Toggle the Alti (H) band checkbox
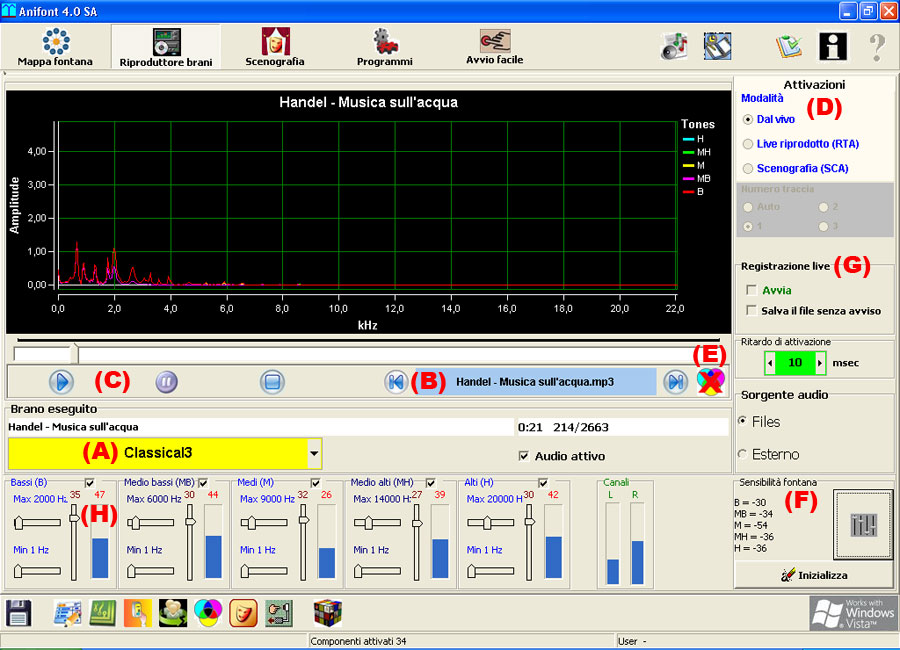900x650 pixels. click(x=543, y=483)
